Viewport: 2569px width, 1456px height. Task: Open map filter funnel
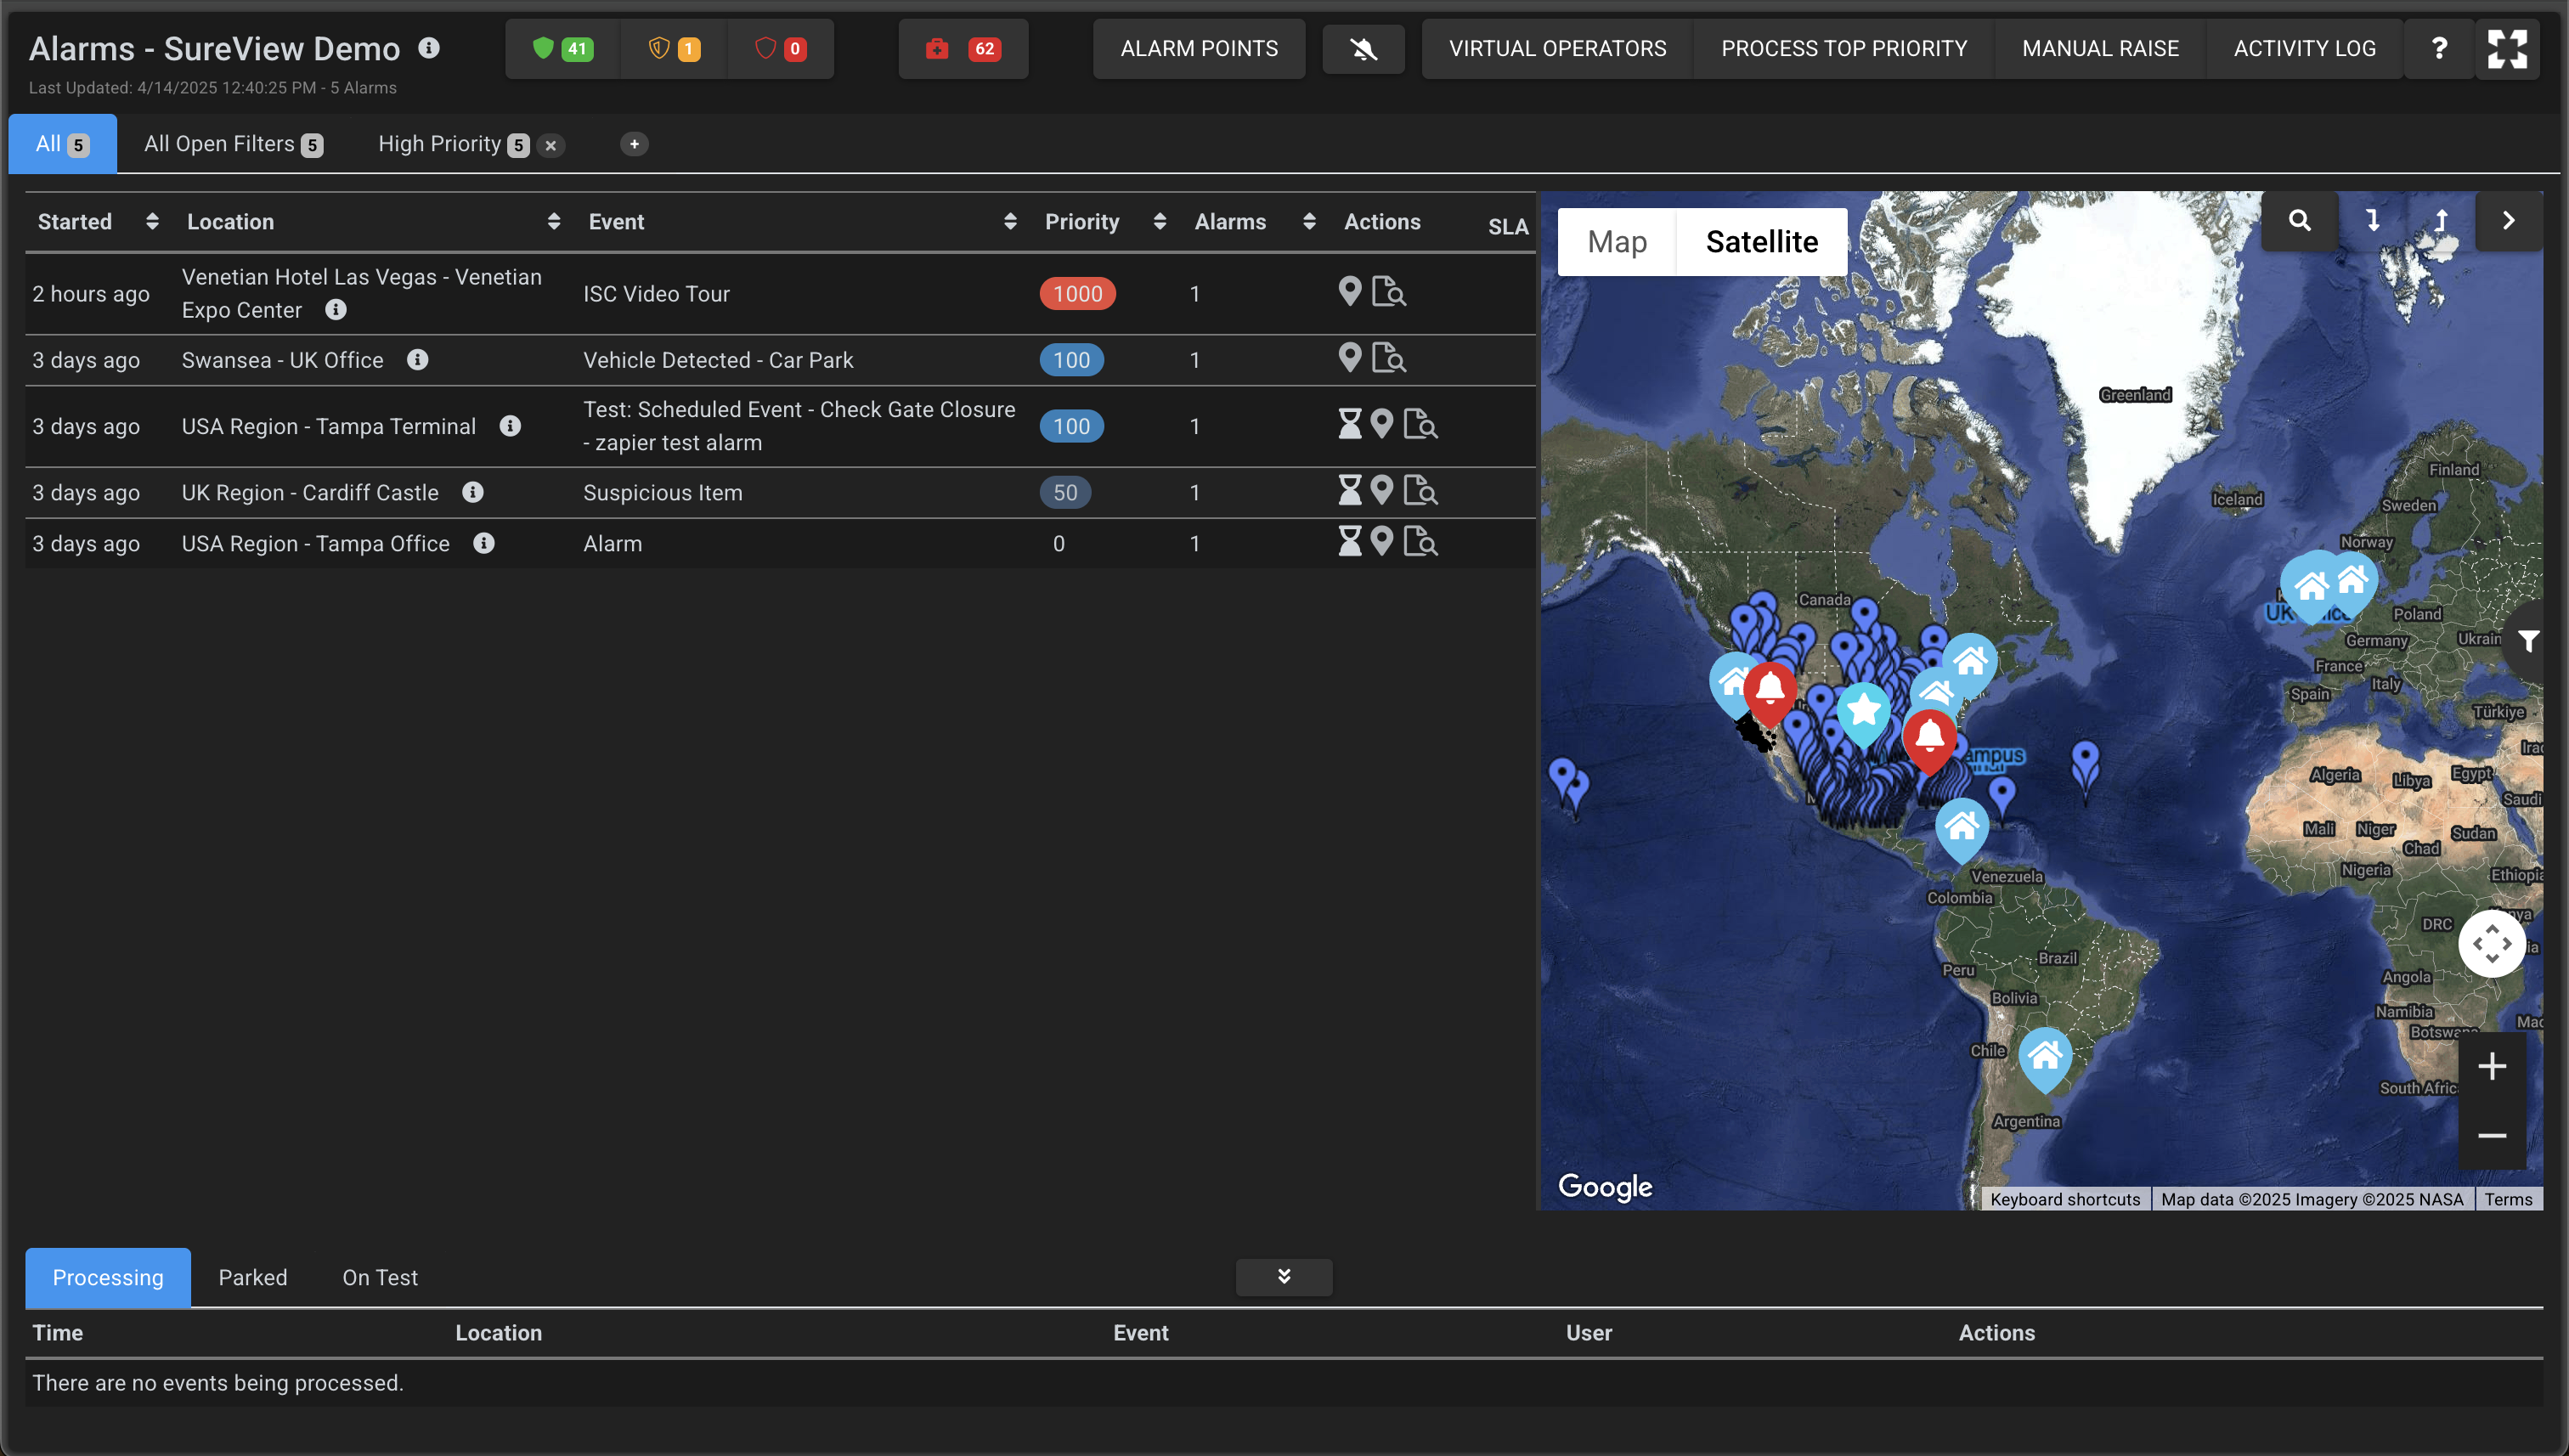pyautogui.click(x=2529, y=641)
